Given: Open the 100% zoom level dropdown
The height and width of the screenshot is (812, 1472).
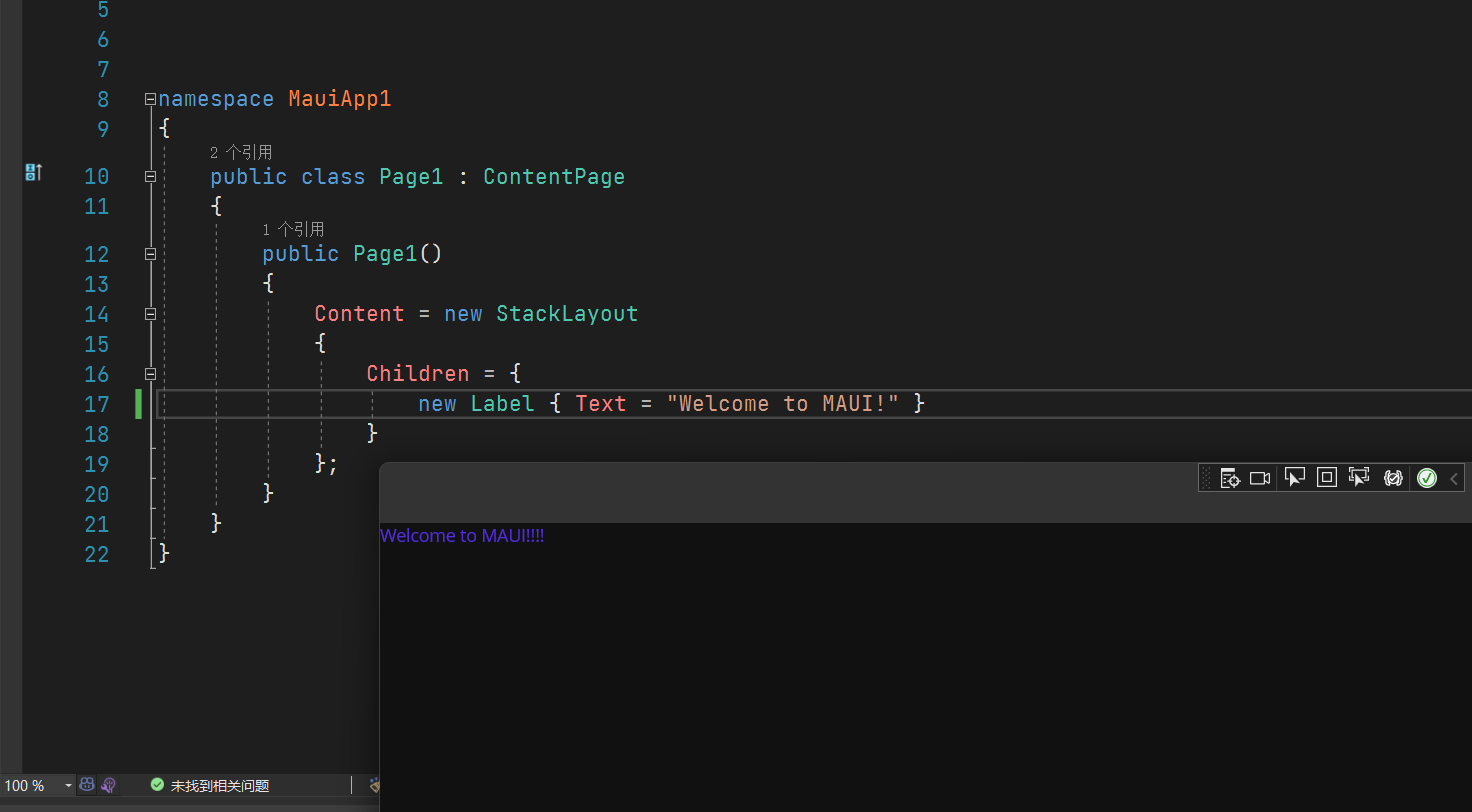Looking at the screenshot, I should tap(67, 785).
